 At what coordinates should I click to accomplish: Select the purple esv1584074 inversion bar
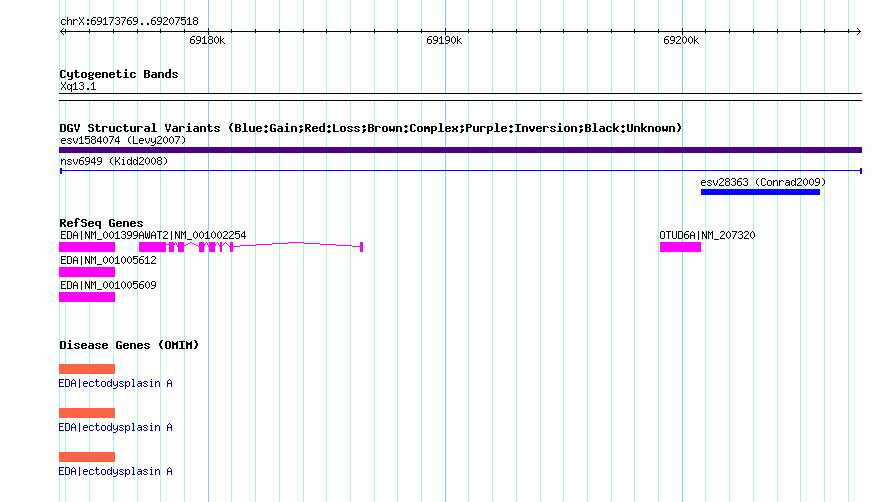(460, 150)
